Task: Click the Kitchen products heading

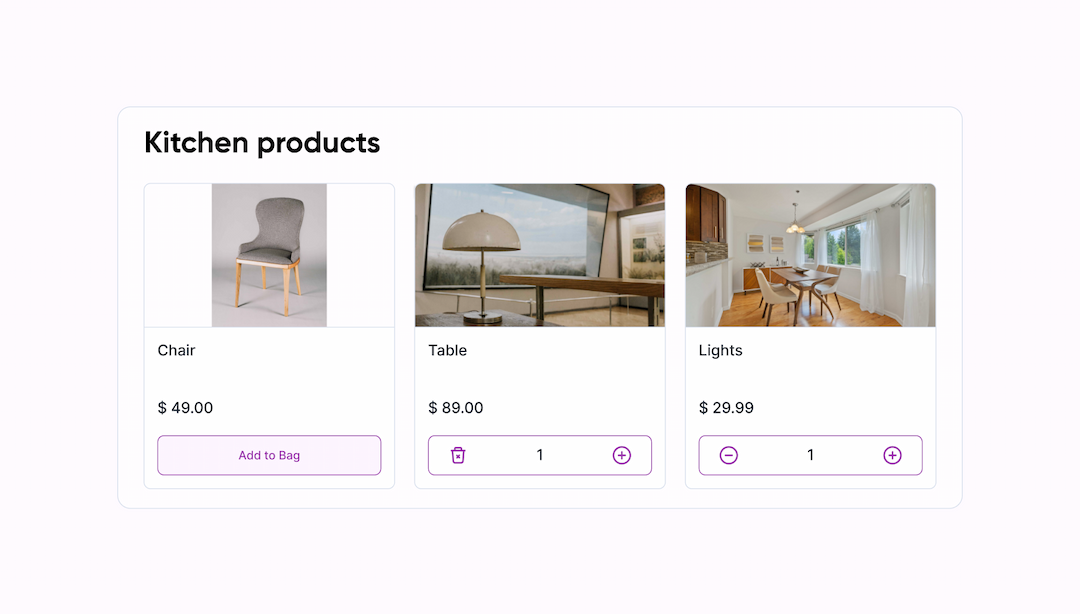Action: 262,142
